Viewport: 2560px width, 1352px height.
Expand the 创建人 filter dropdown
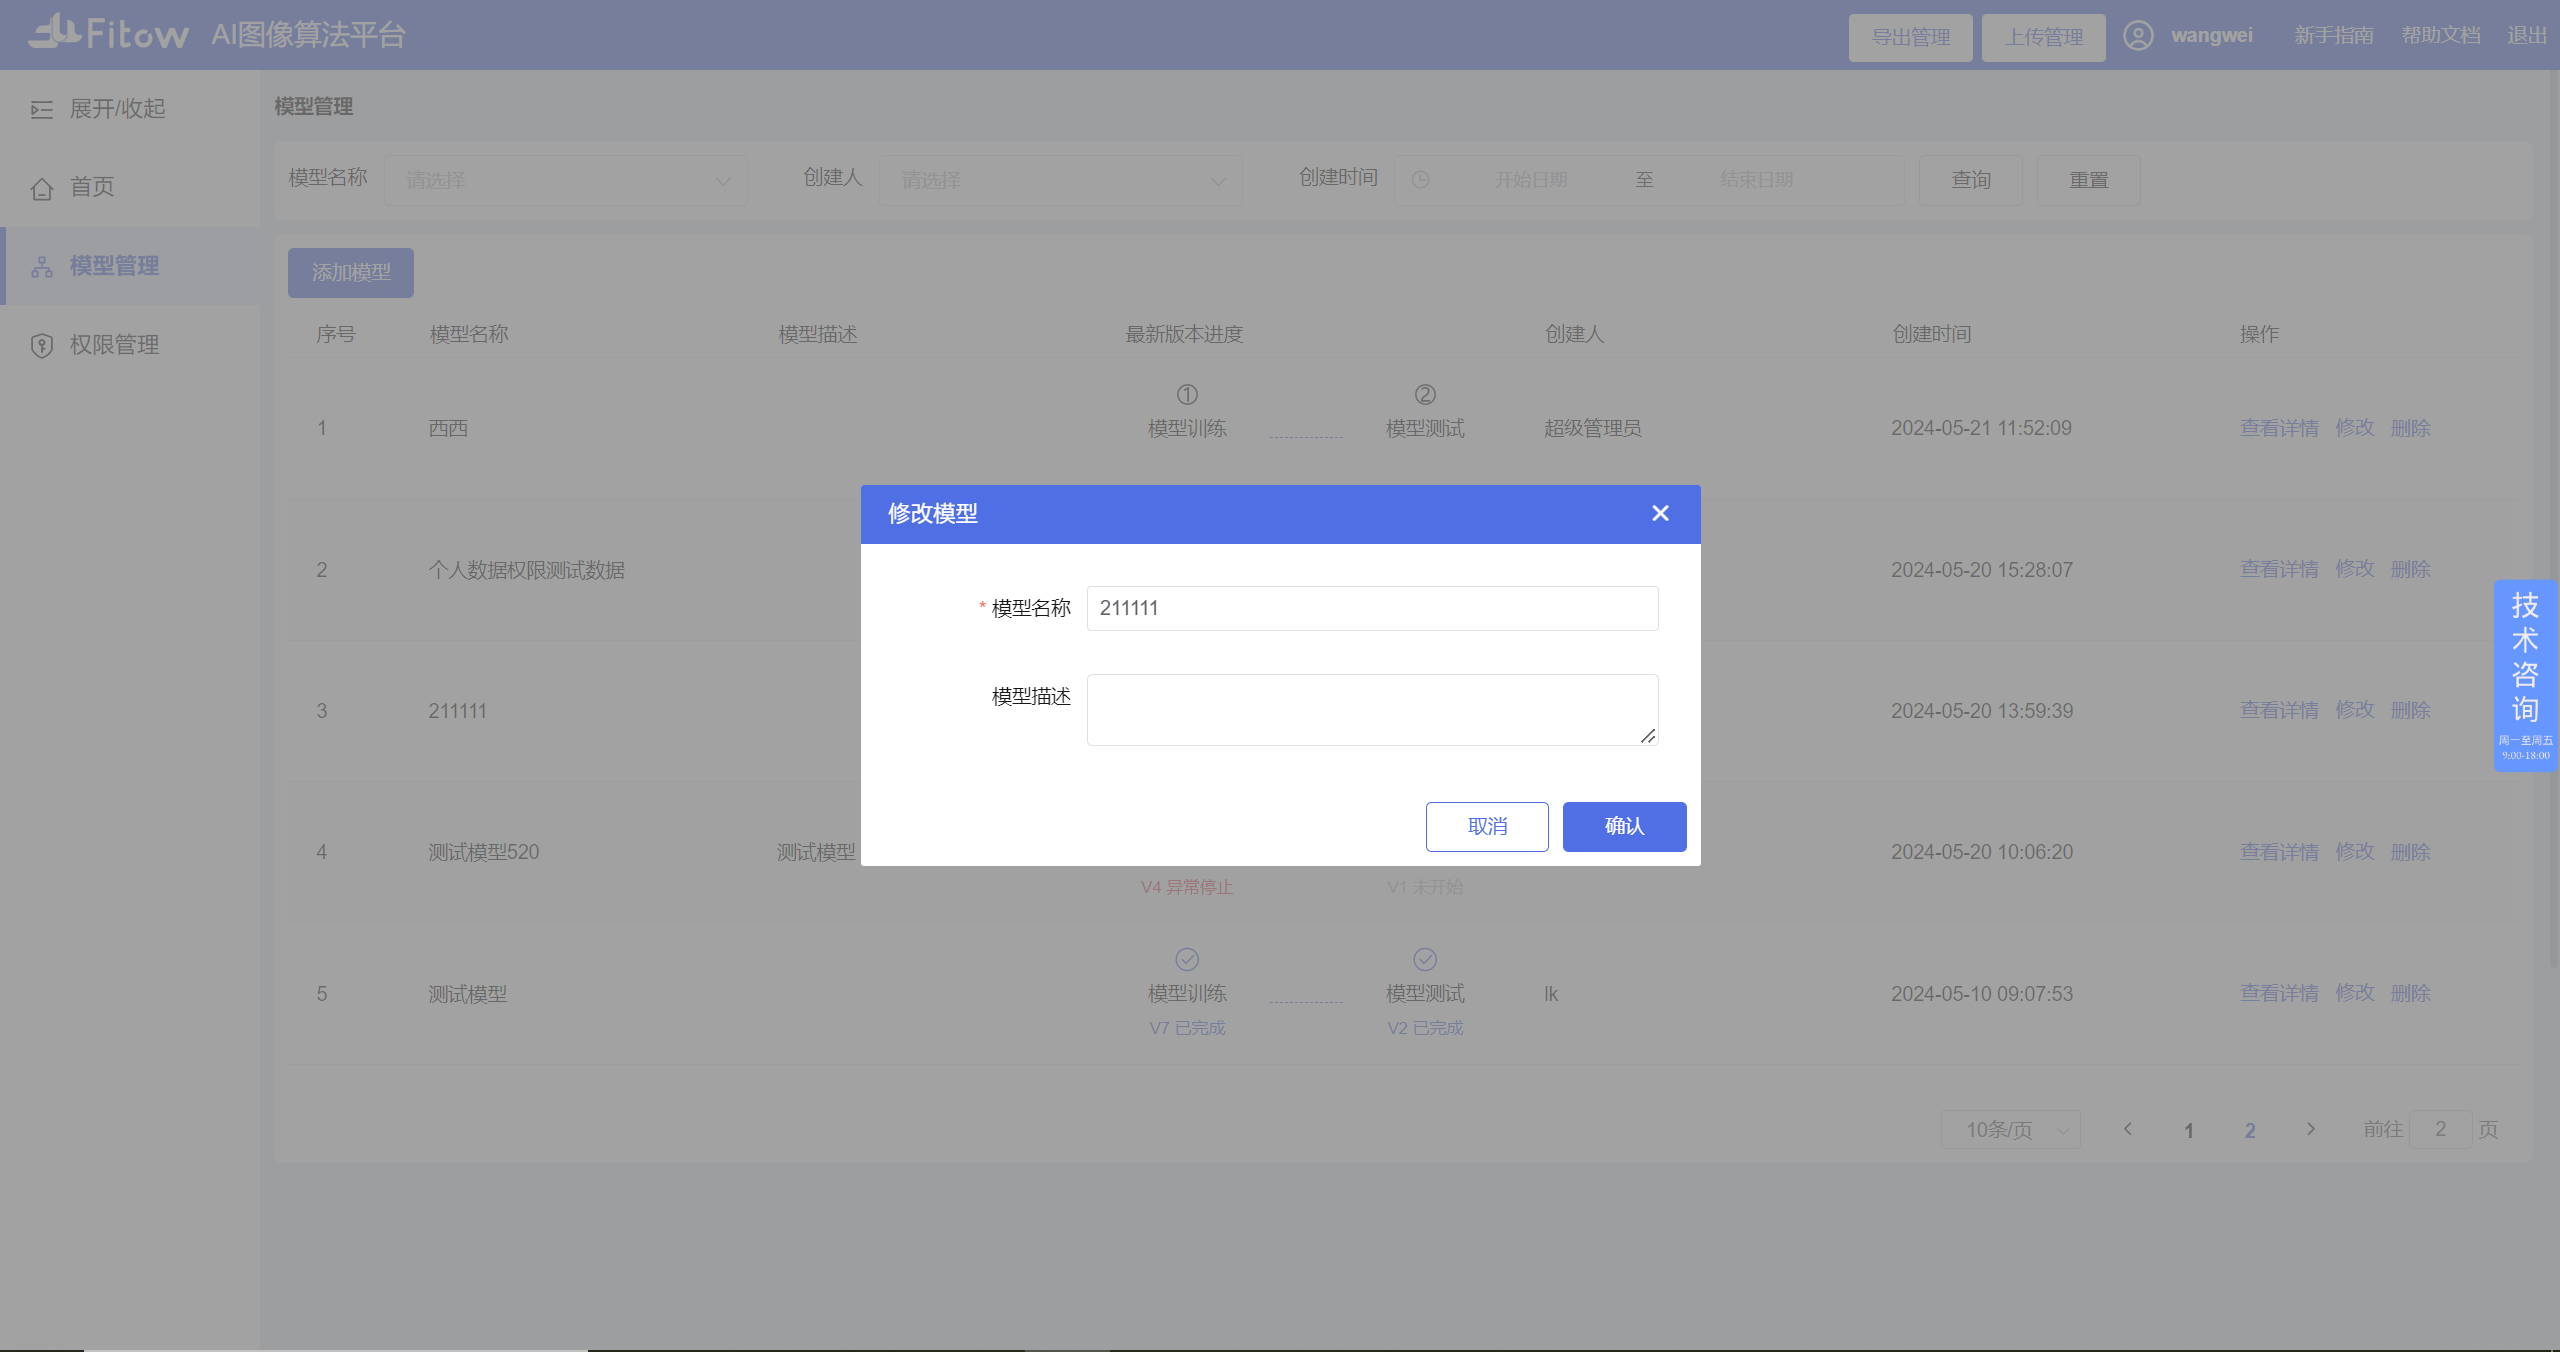pos(1060,180)
